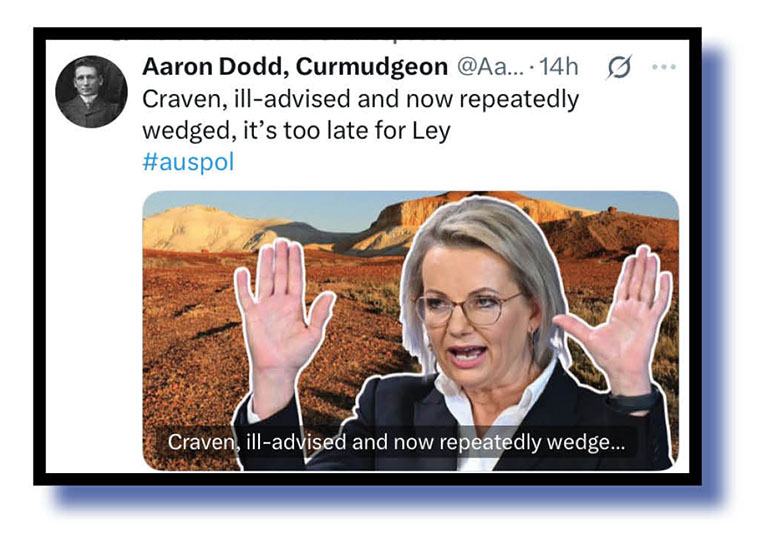The height and width of the screenshot is (541, 765).
Task: Open the three-dot more options menu
Action: [664, 67]
